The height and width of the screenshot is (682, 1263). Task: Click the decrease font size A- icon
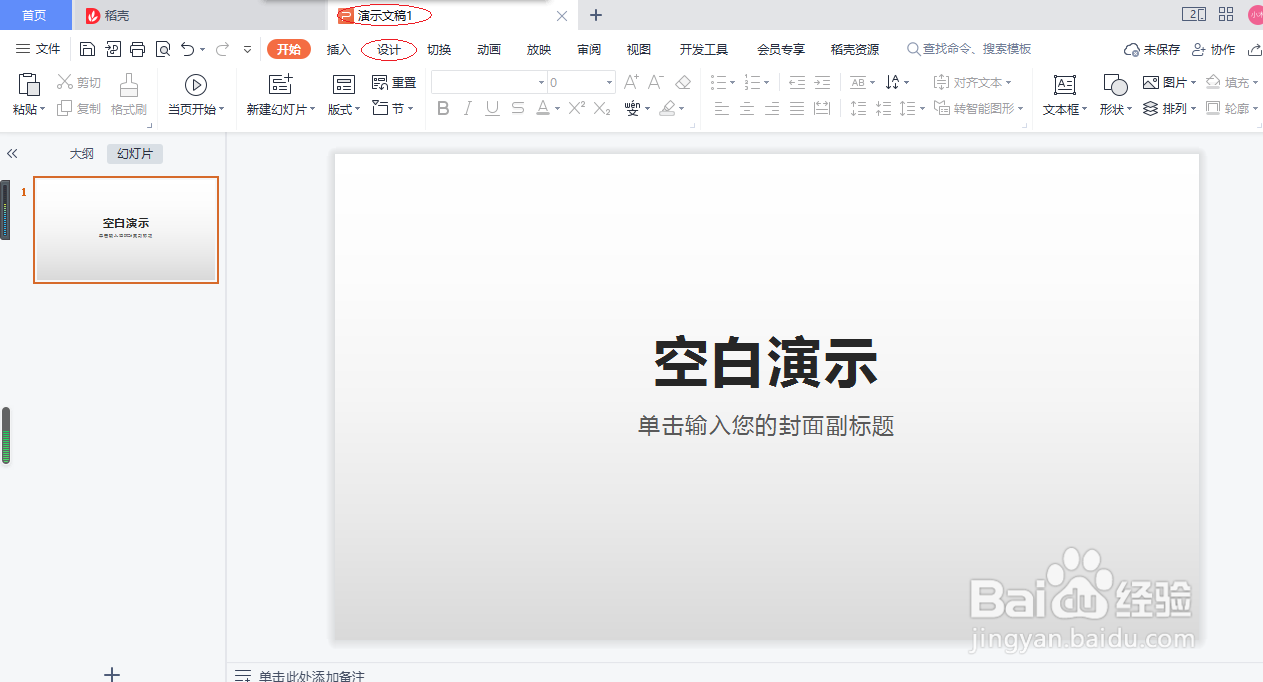[656, 82]
